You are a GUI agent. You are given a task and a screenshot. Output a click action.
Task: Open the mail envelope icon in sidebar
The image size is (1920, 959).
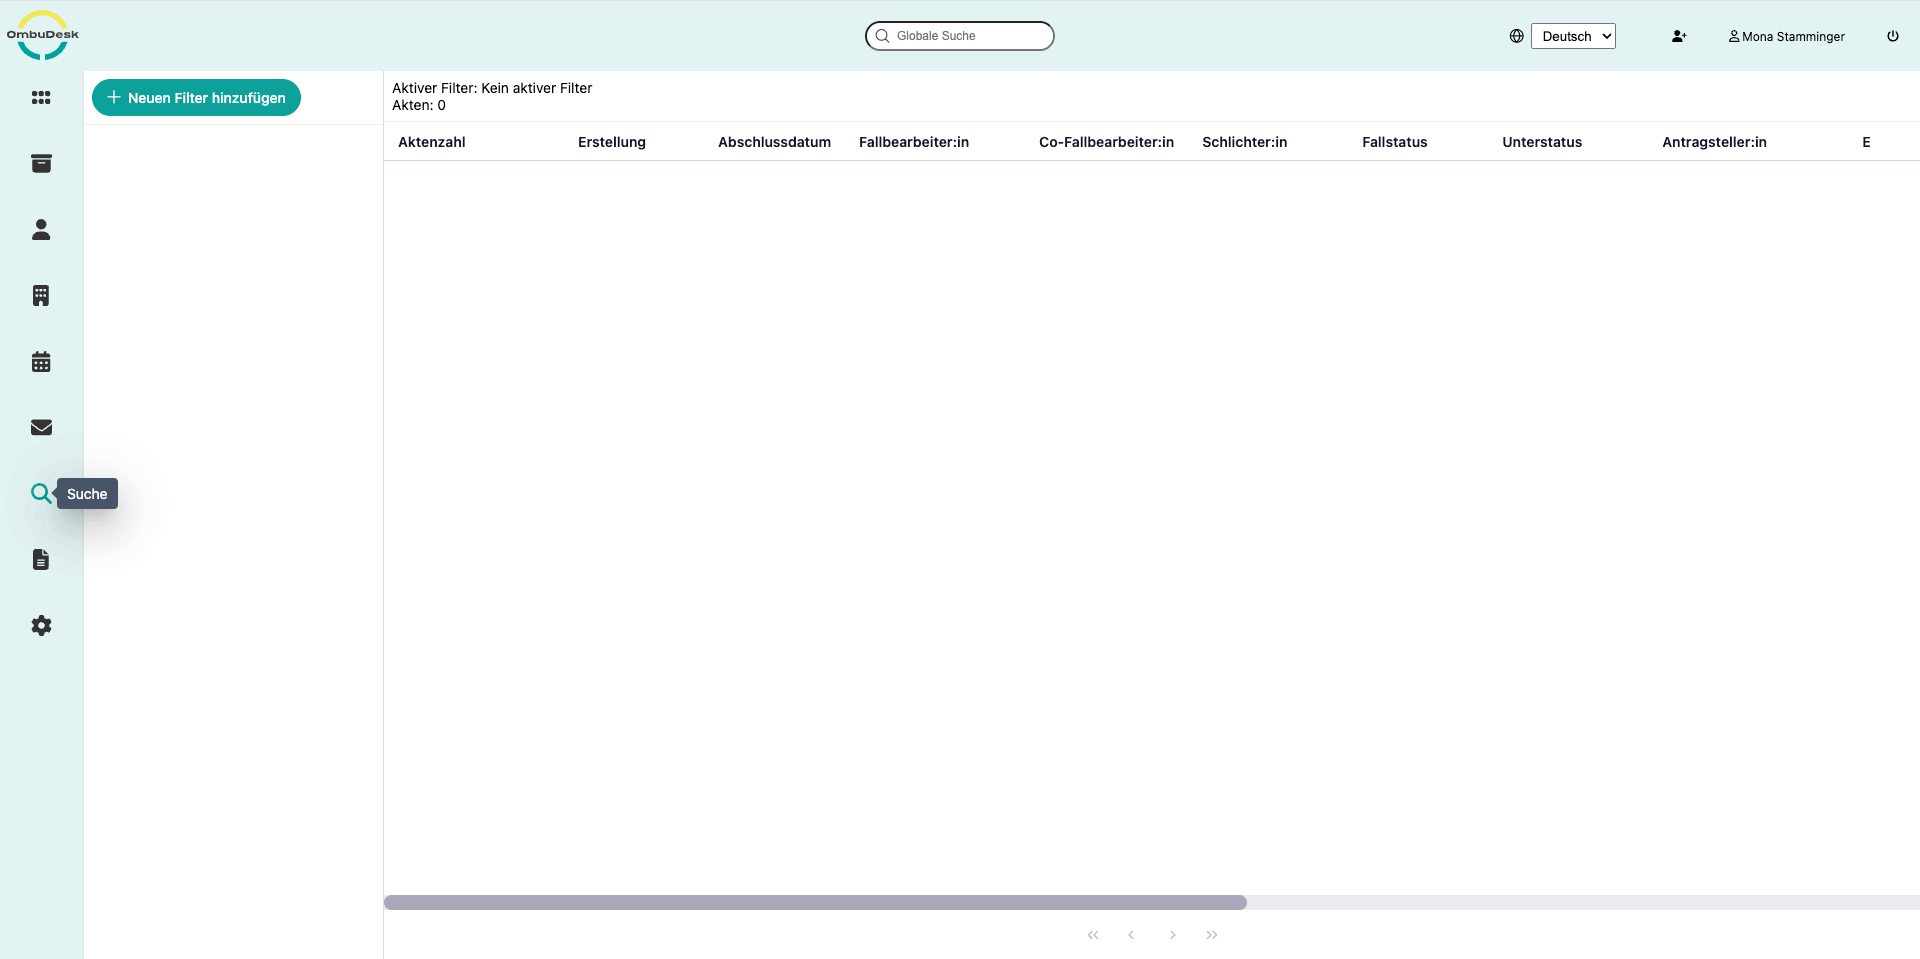tap(41, 428)
